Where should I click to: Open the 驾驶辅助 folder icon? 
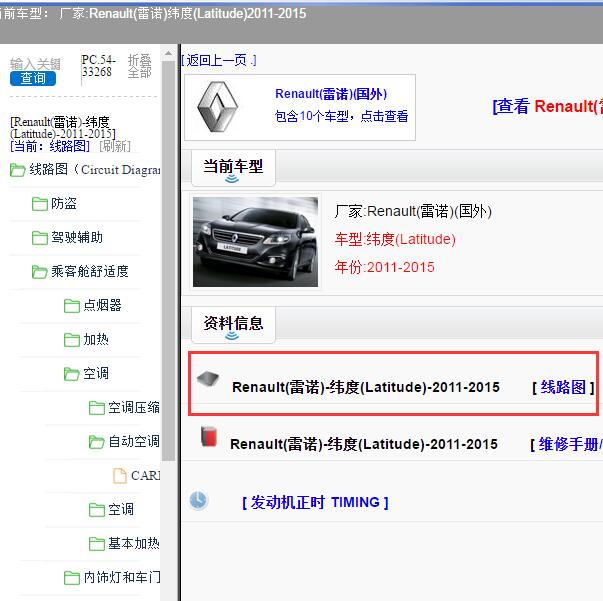[40, 238]
